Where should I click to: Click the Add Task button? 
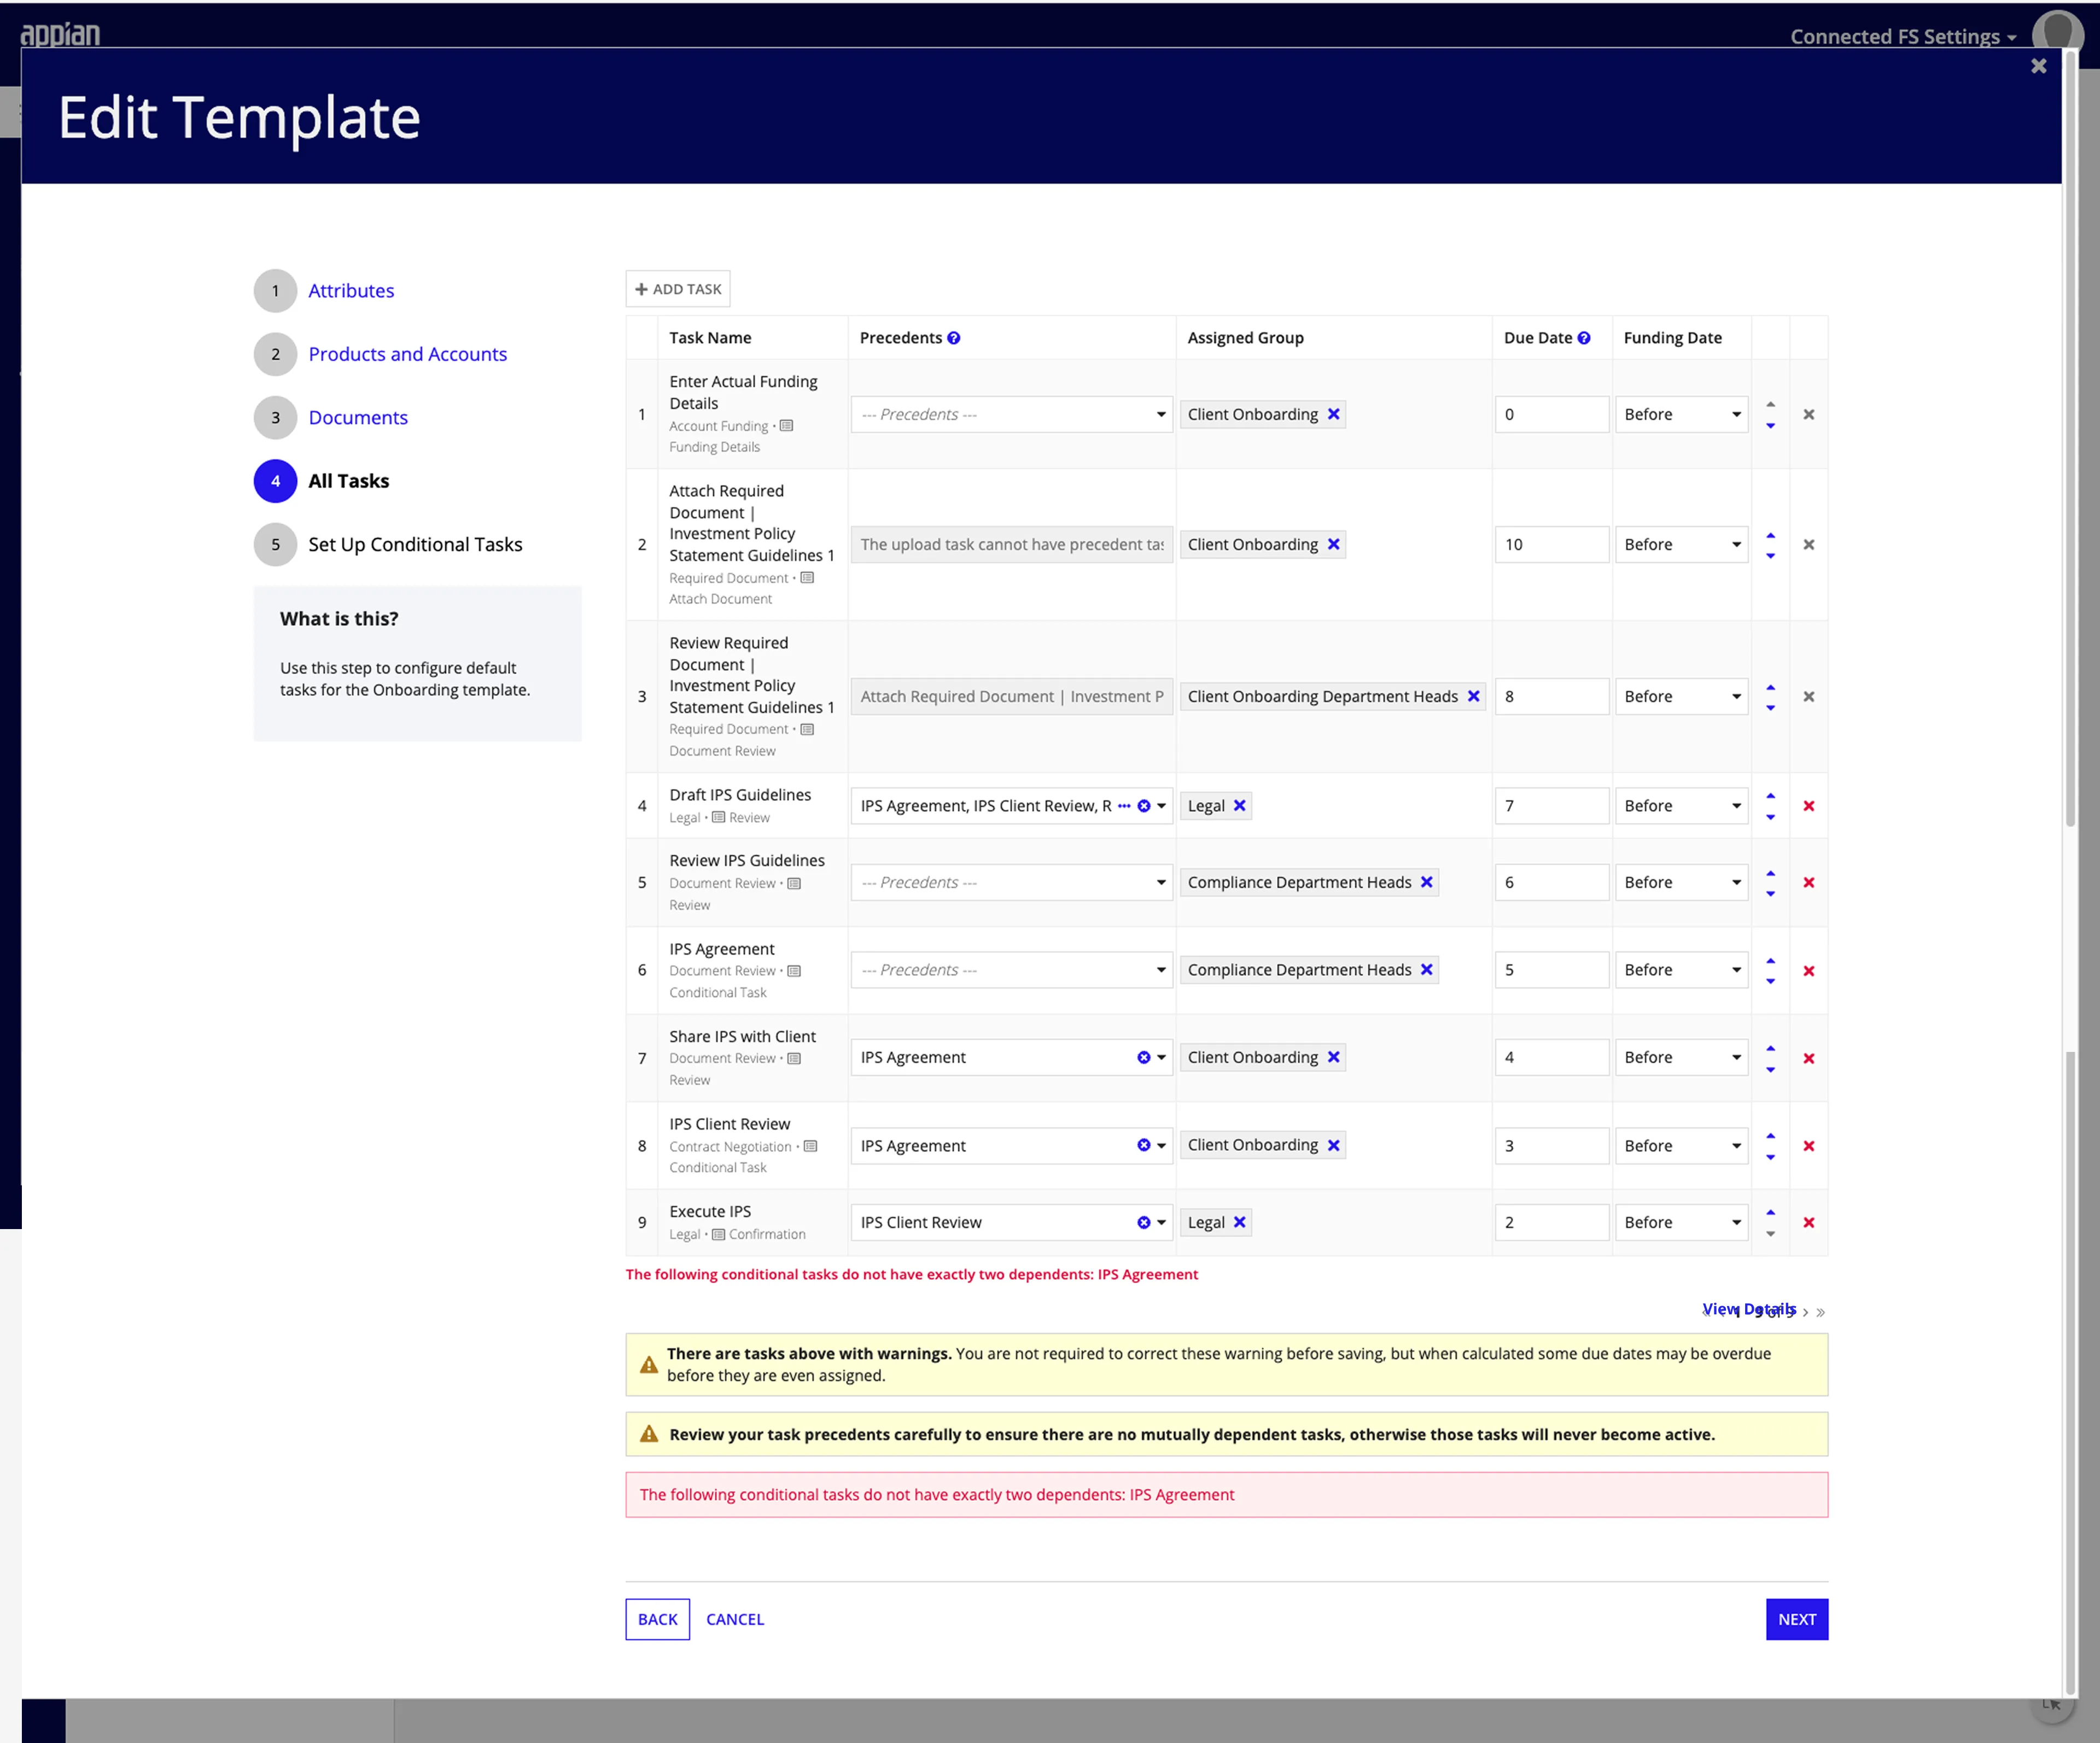677,289
